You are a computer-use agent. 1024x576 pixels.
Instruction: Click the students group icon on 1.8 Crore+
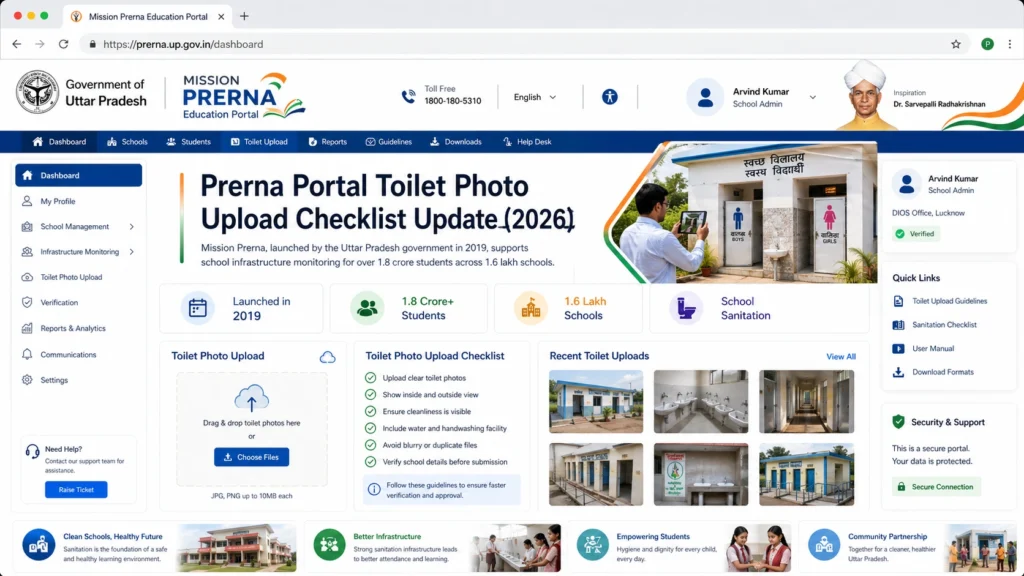[367, 308]
